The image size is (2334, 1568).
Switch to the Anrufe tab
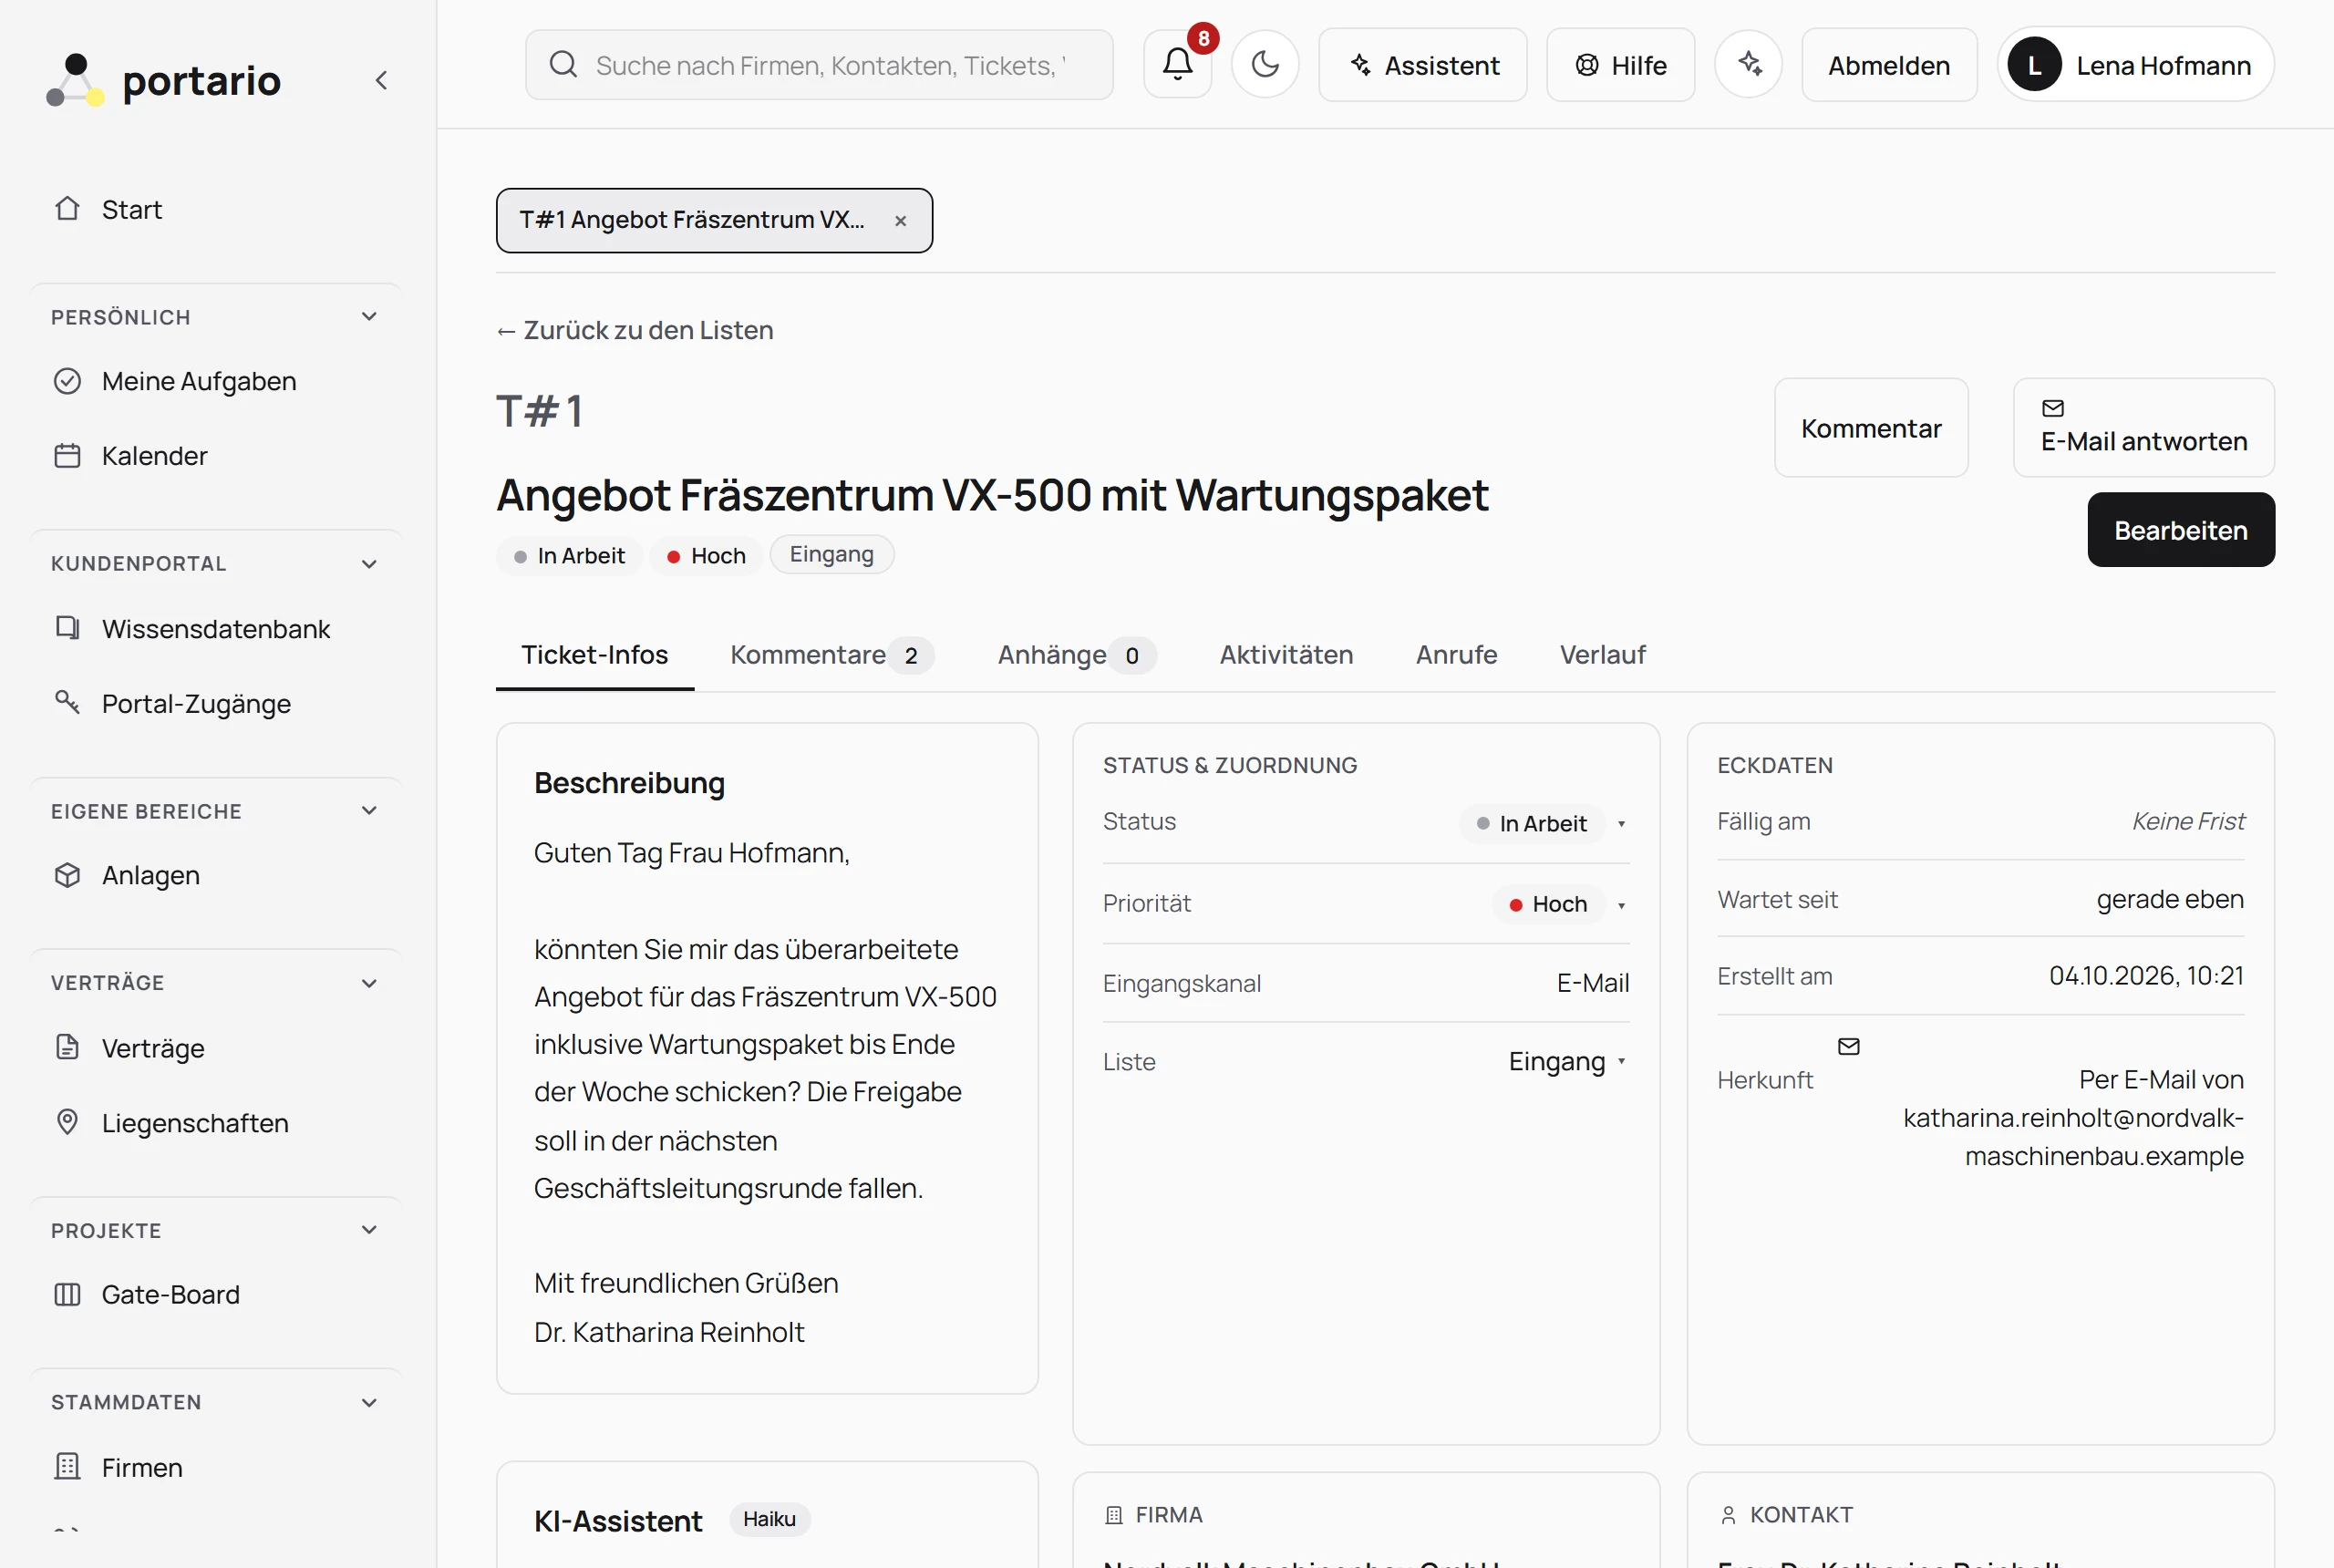coord(1456,655)
